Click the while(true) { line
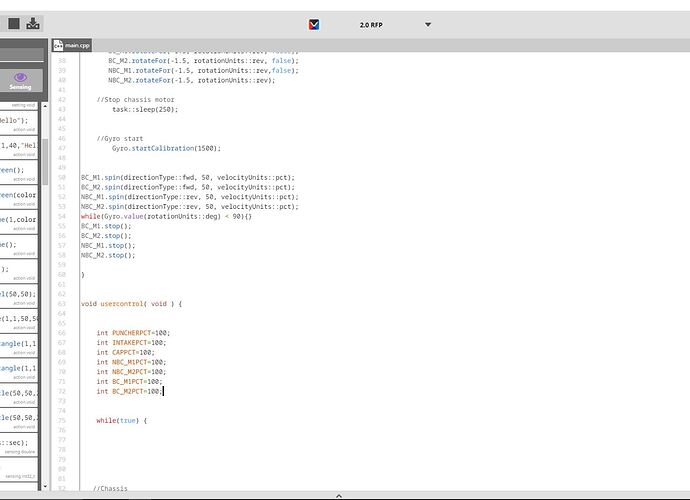690x500 pixels. click(122, 420)
